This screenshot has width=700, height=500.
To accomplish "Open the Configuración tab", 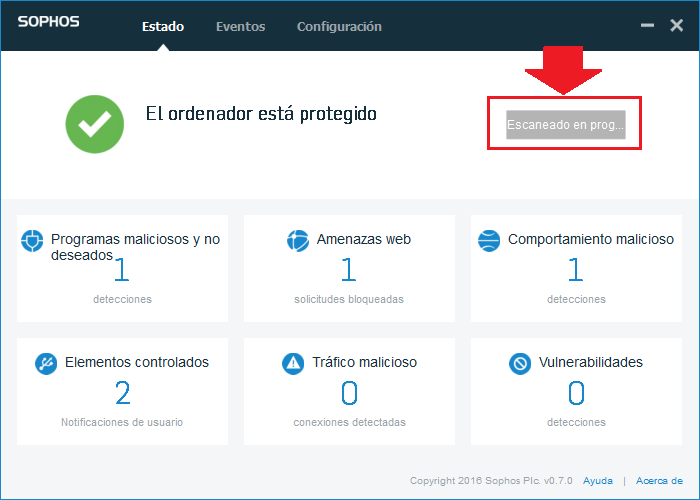I will (x=339, y=27).
